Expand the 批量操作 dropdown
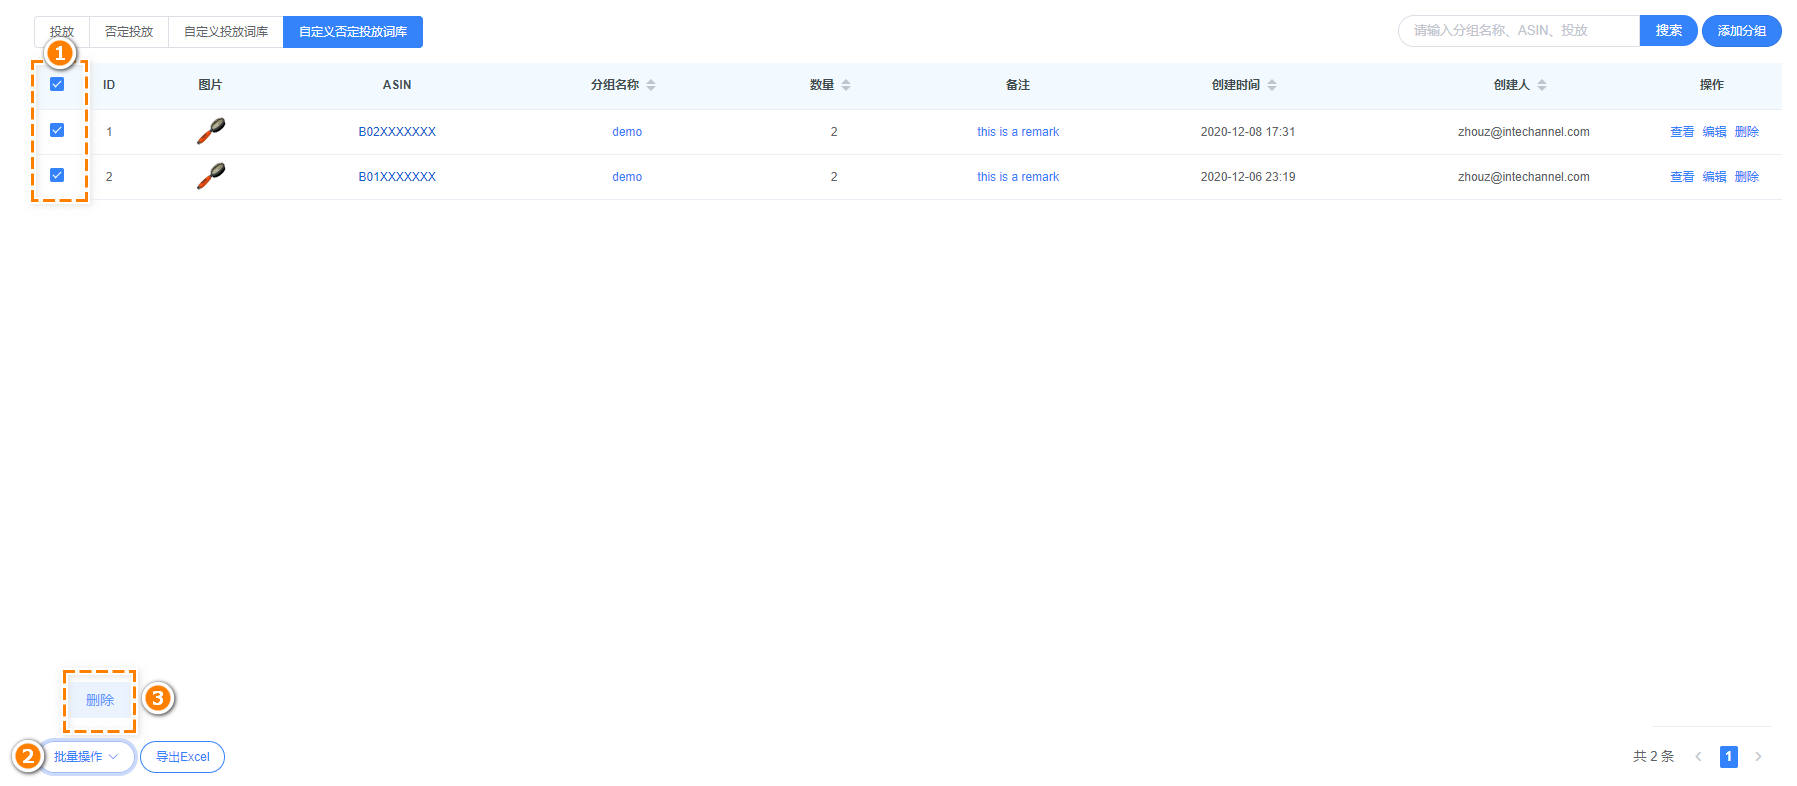 86,757
